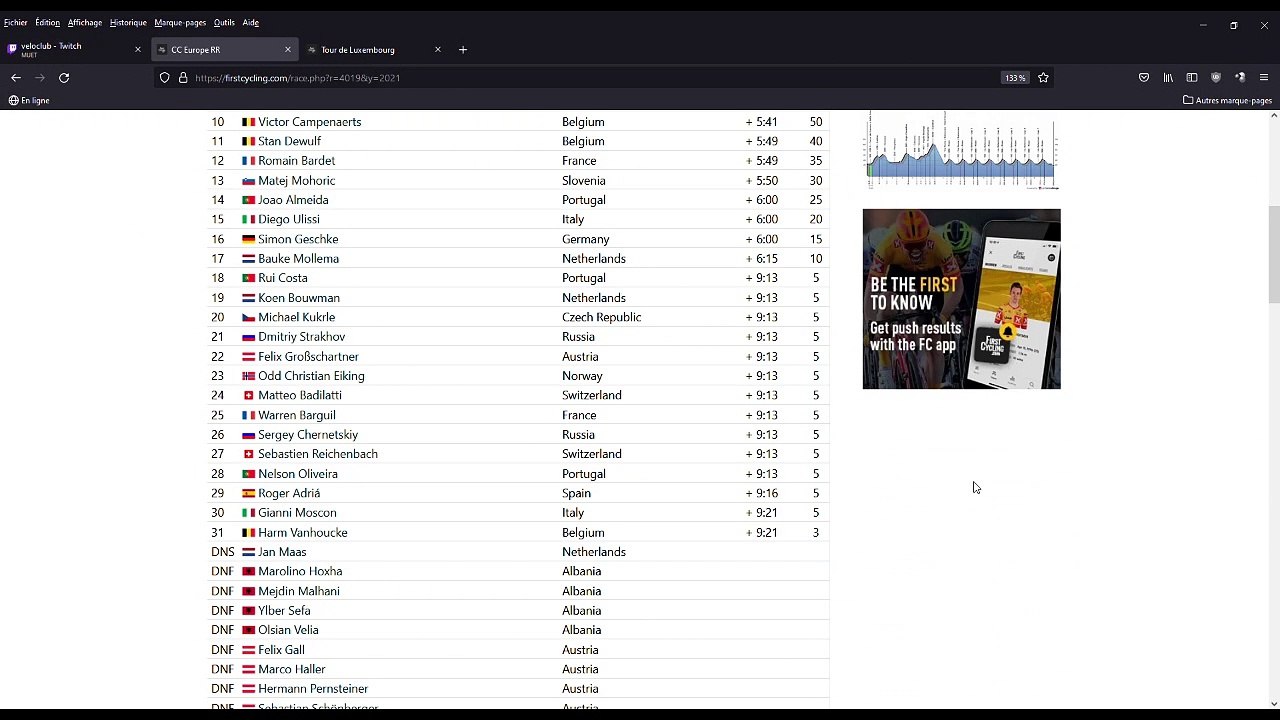Switch to the Tour de Luxembourg tab
1280x720 pixels.
[375, 49]
